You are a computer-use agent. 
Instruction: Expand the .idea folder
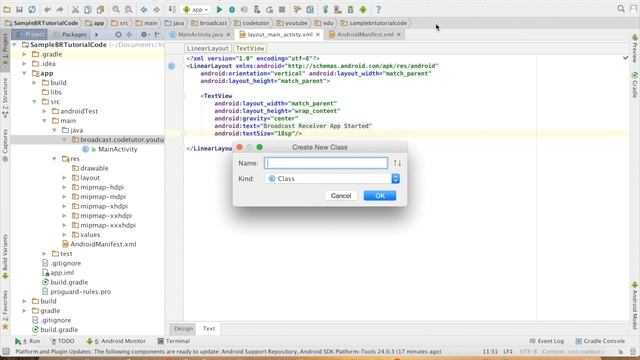click(x=25, y=64)
